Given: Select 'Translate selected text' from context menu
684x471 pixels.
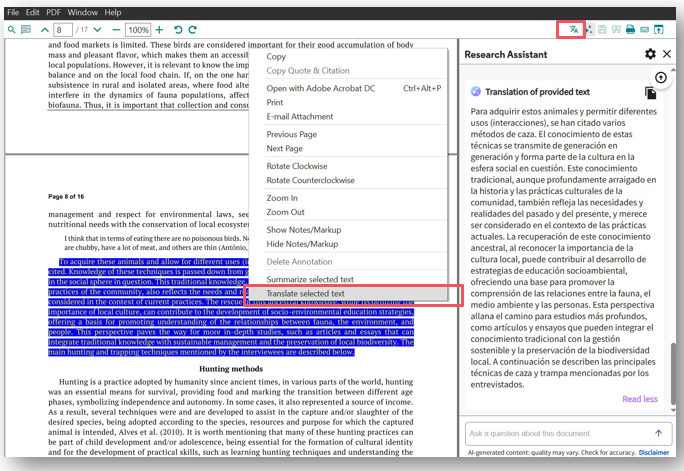Looking at the screenshot, I should tap(305, 294).
